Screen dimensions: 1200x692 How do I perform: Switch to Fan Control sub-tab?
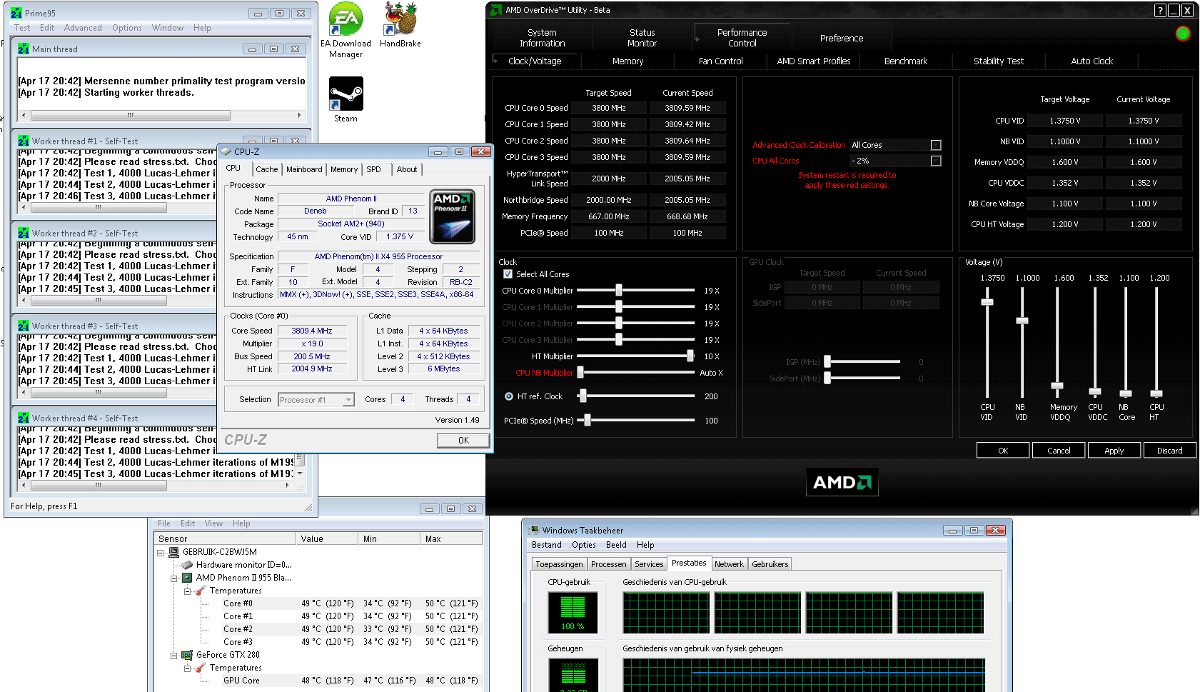point(720,61)
